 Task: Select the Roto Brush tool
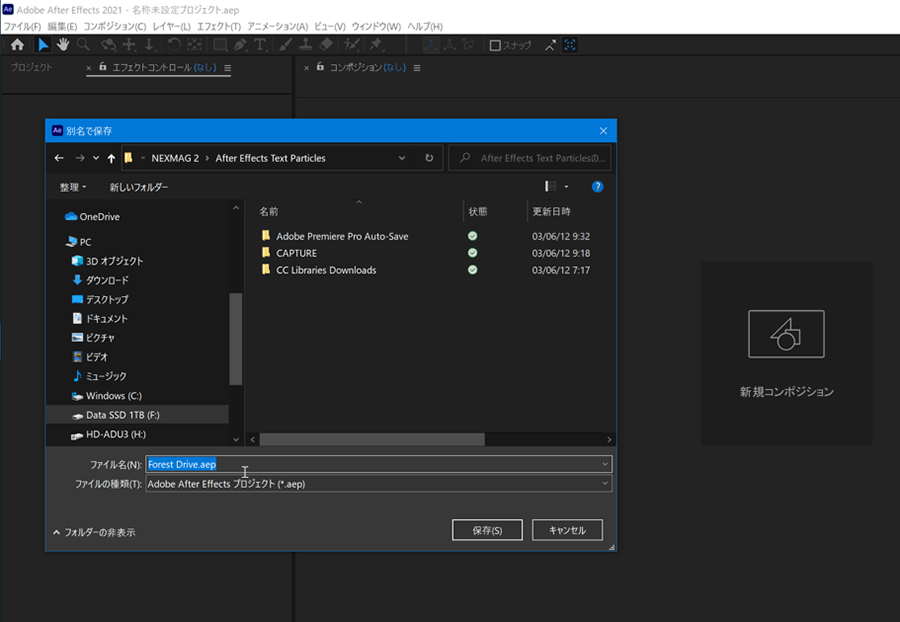351,45
